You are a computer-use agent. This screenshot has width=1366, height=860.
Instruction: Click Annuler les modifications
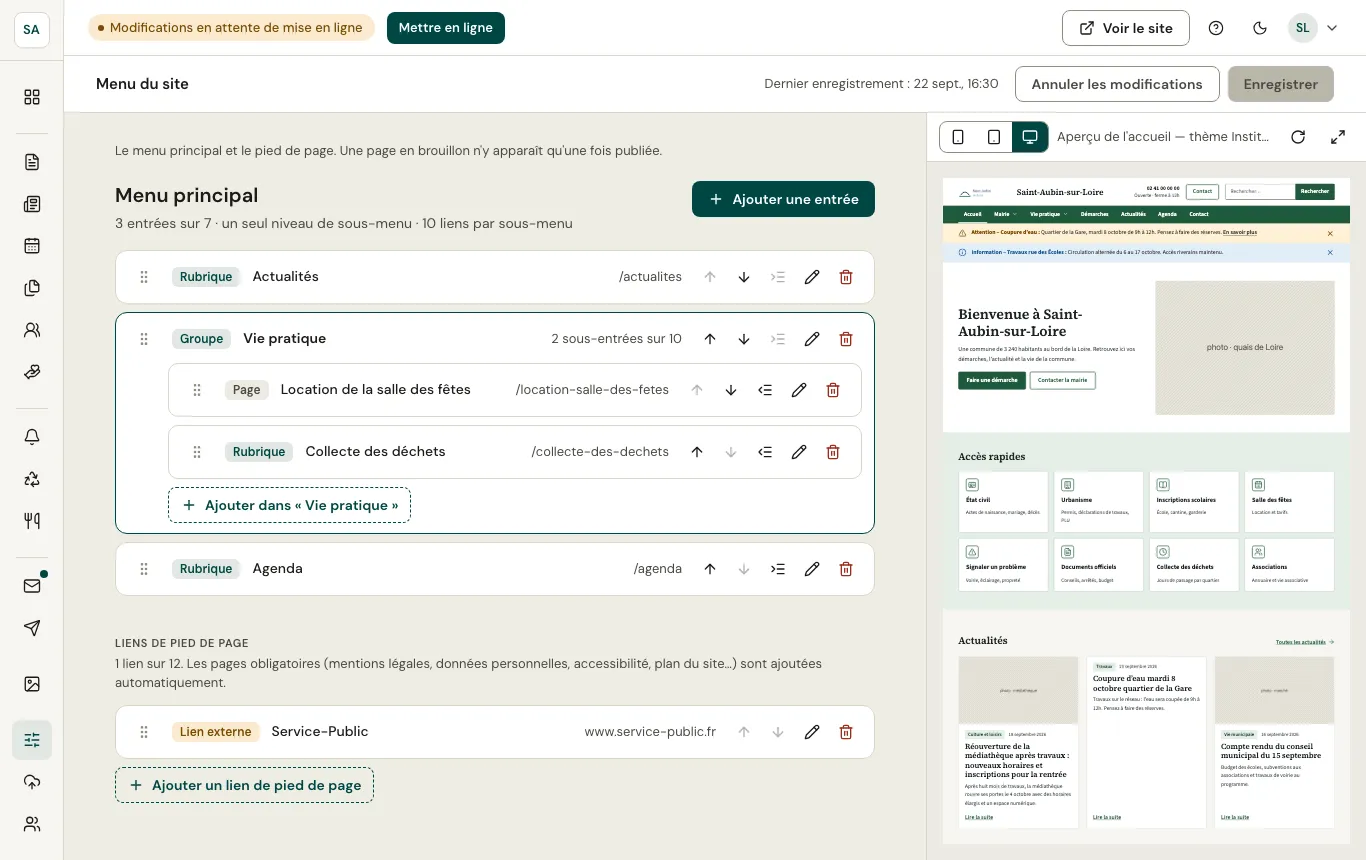[x=1117, y=84]
